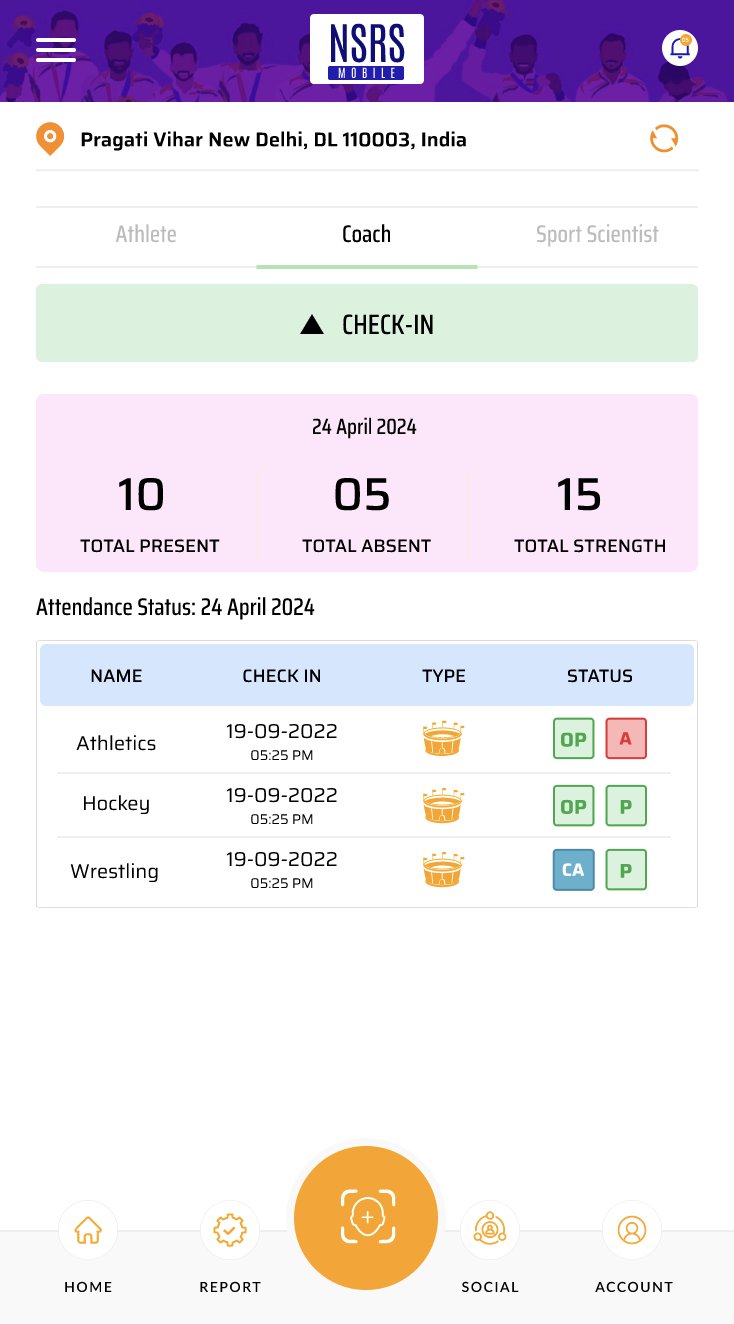Collapse the CHECK-IN section
Screen dimensions: 734x1324
(366, 324)
